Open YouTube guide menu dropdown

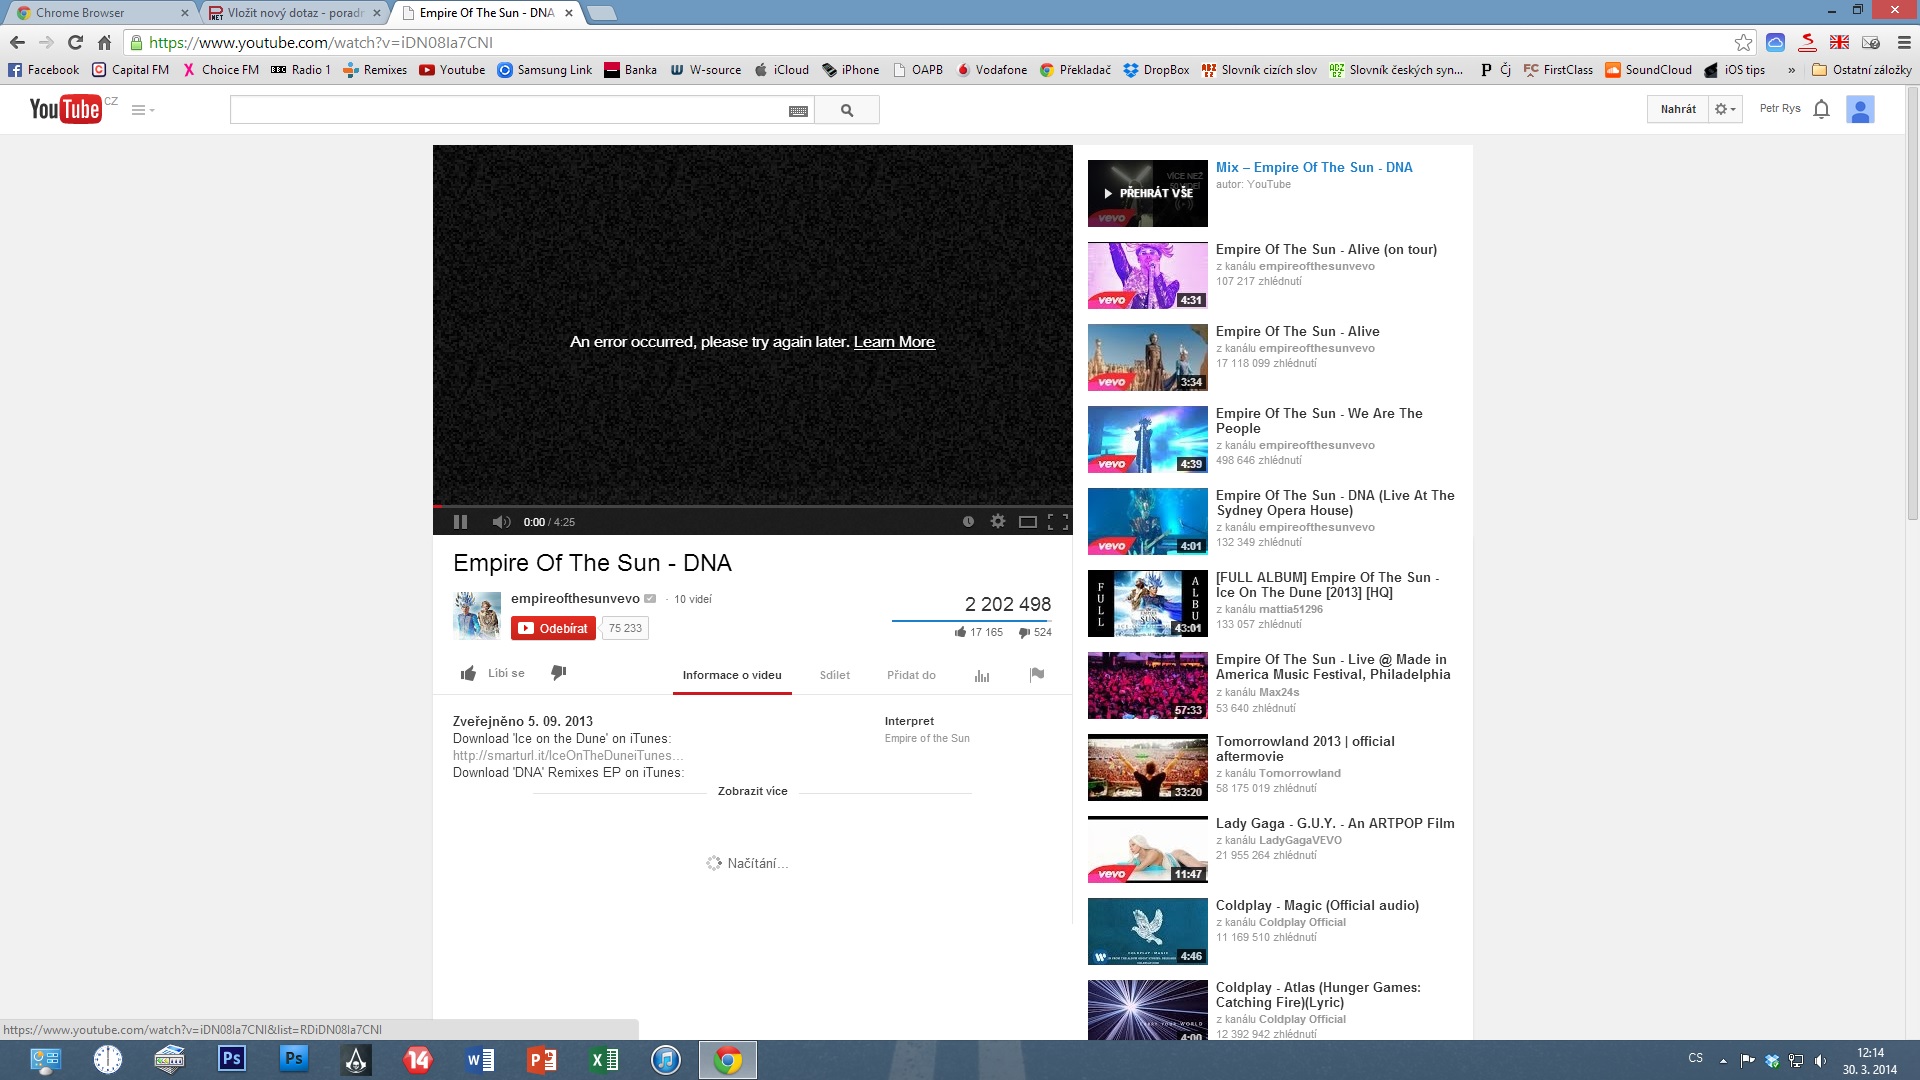point(143,110)
